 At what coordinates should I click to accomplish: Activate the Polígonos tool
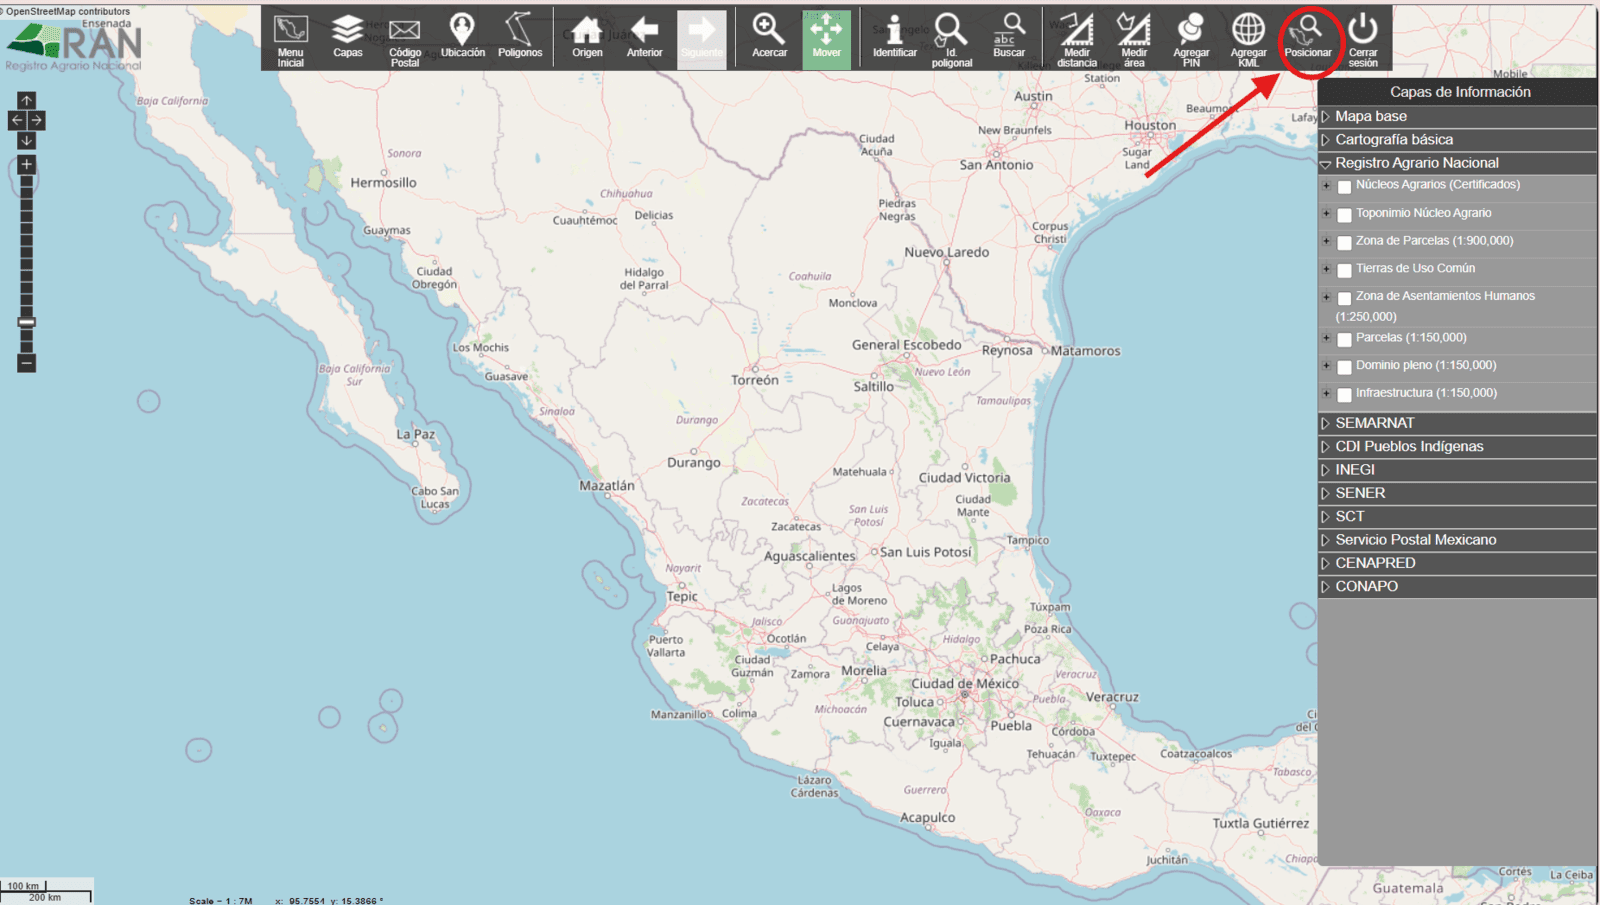pos(520,37)
